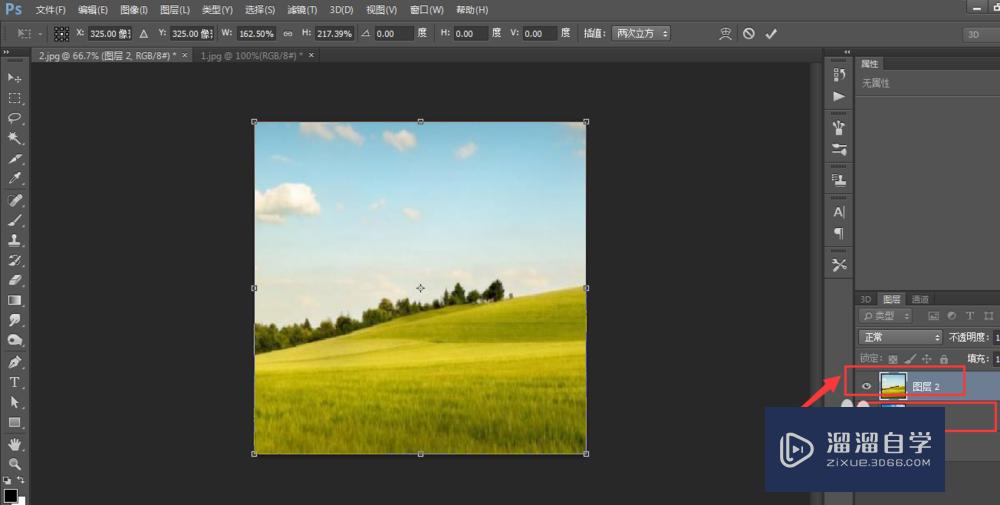Expand the toolbox with the double-arrow
Image resolution: width=1000 pixels, height=505 pixels.
pos(6,52)
